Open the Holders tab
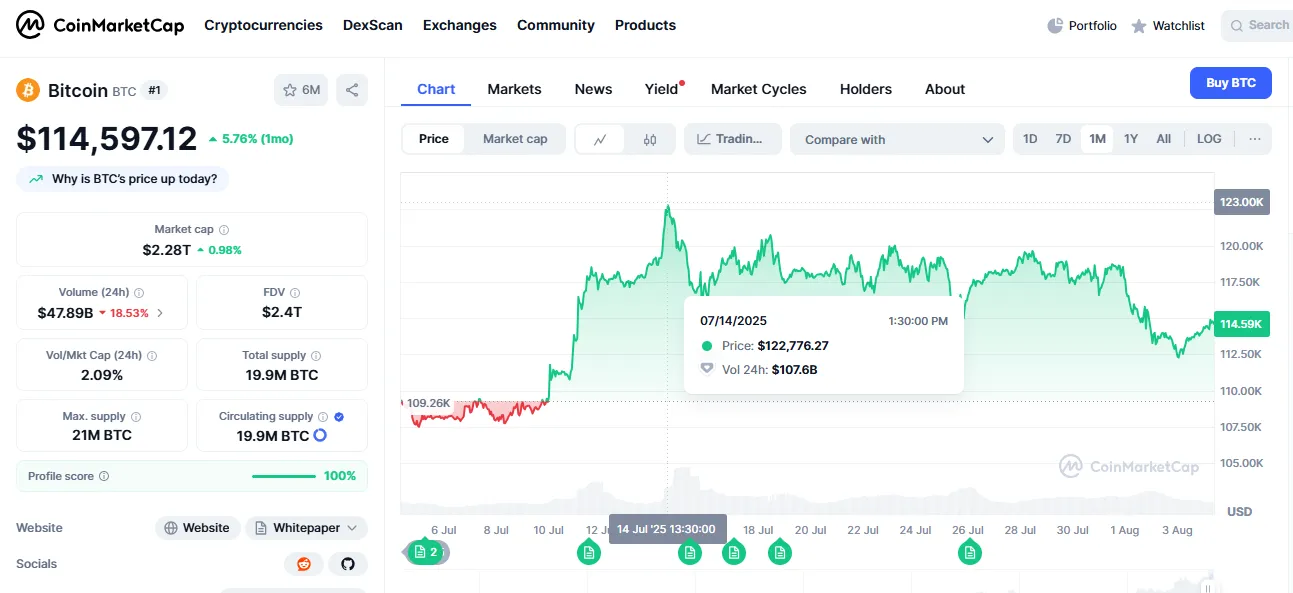This screenshot has width=1293, height=593. pos(865,89)
